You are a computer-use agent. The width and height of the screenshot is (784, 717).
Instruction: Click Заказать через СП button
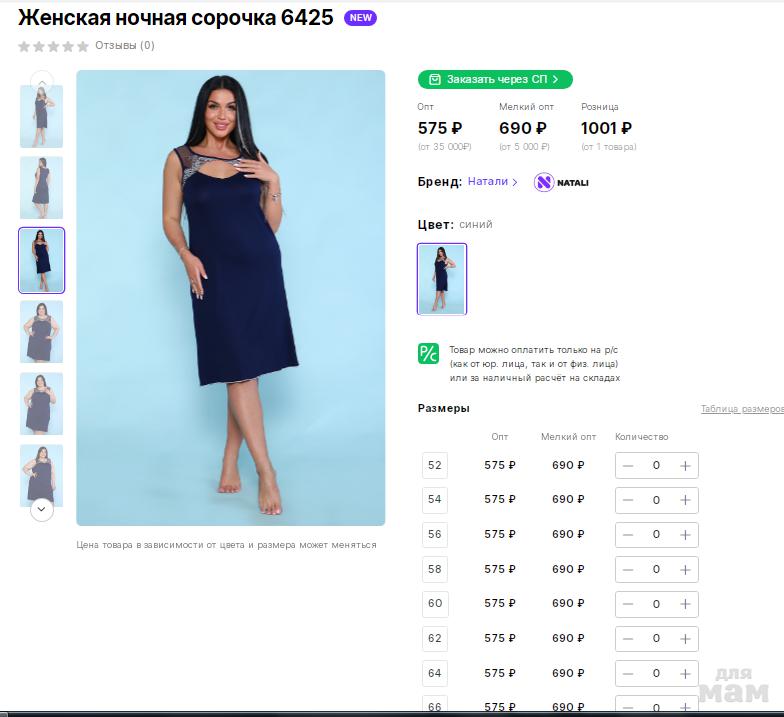tap(495, 79)
